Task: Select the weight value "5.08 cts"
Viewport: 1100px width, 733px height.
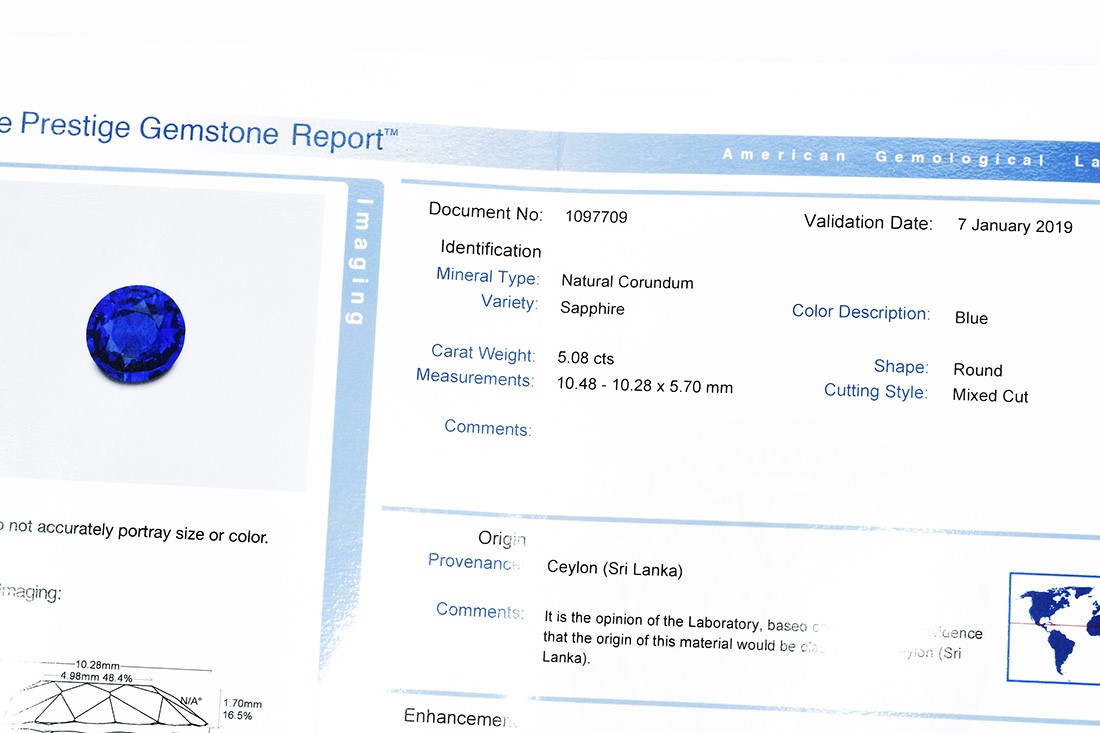Action: pos(586,358)
